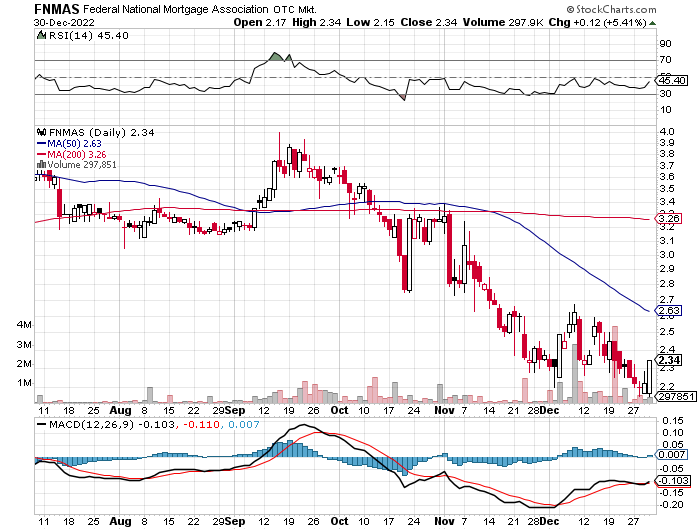Click the FNMAS ticker symbol in the header
700x530 pixels.
point(57,9)
